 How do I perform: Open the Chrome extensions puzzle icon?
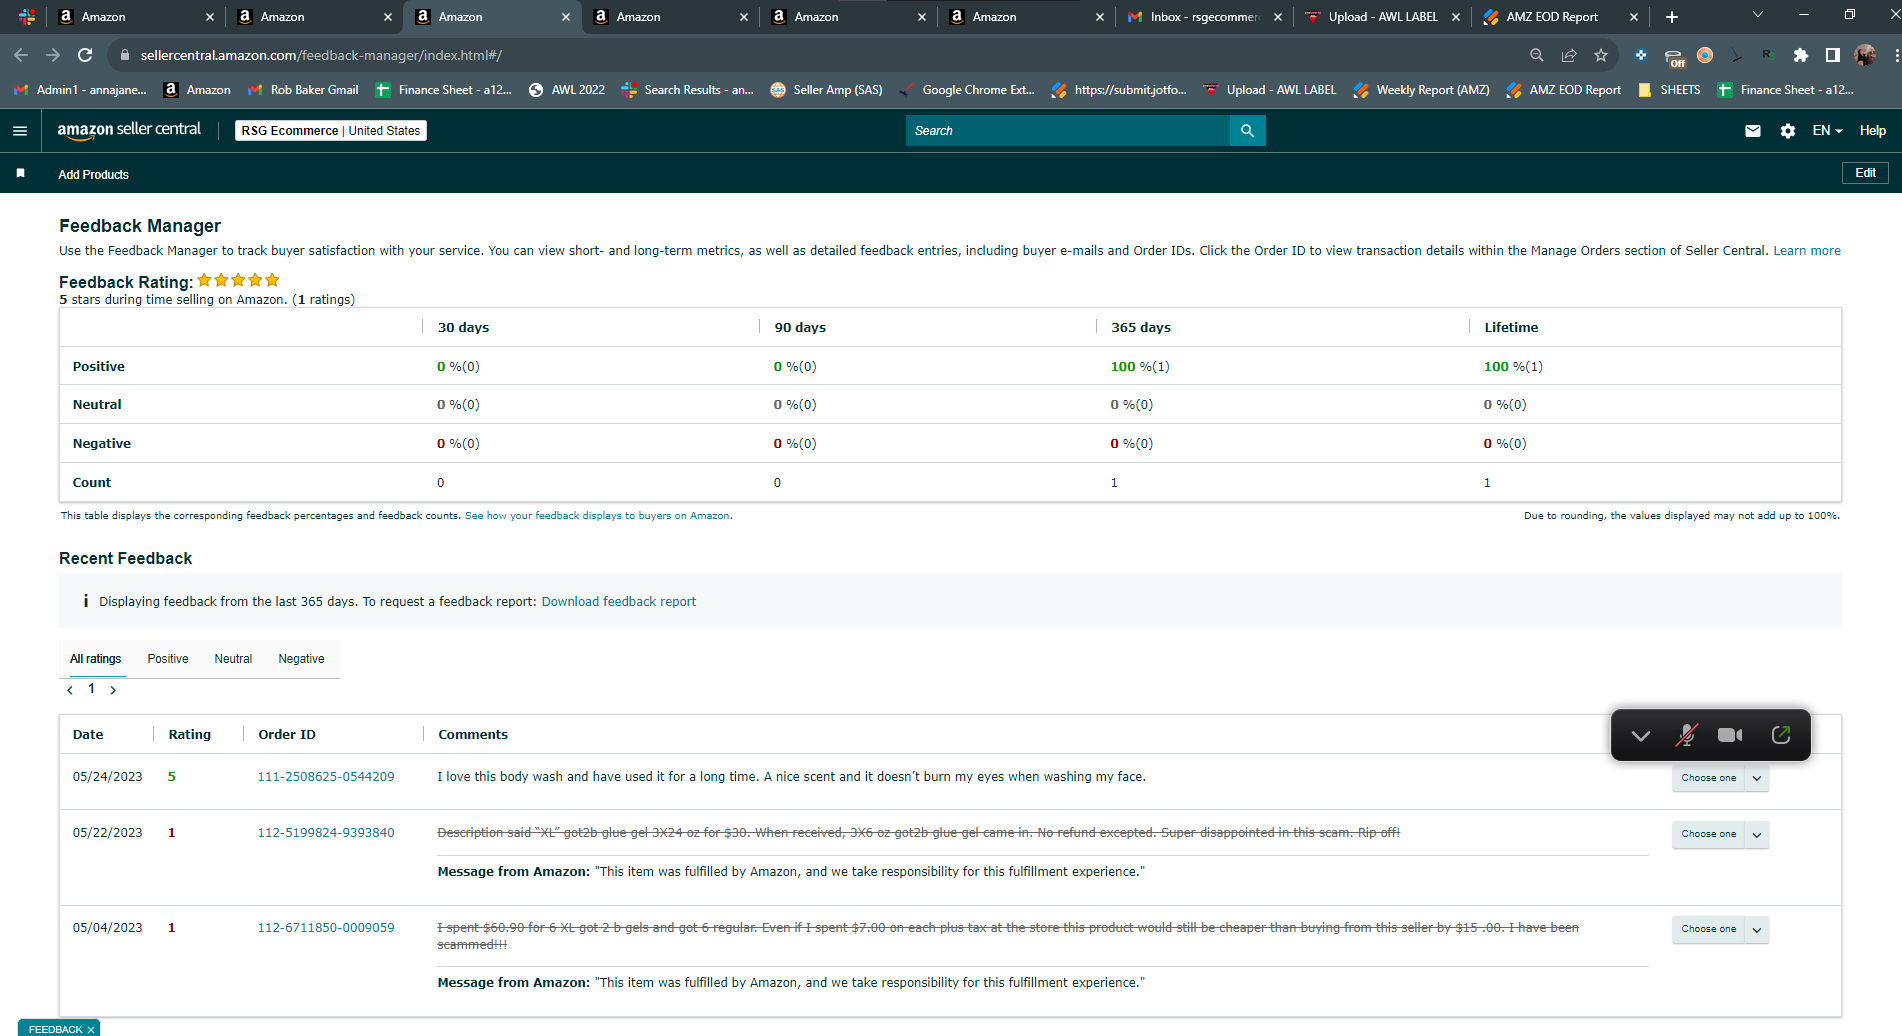(x=1801, y=55)
